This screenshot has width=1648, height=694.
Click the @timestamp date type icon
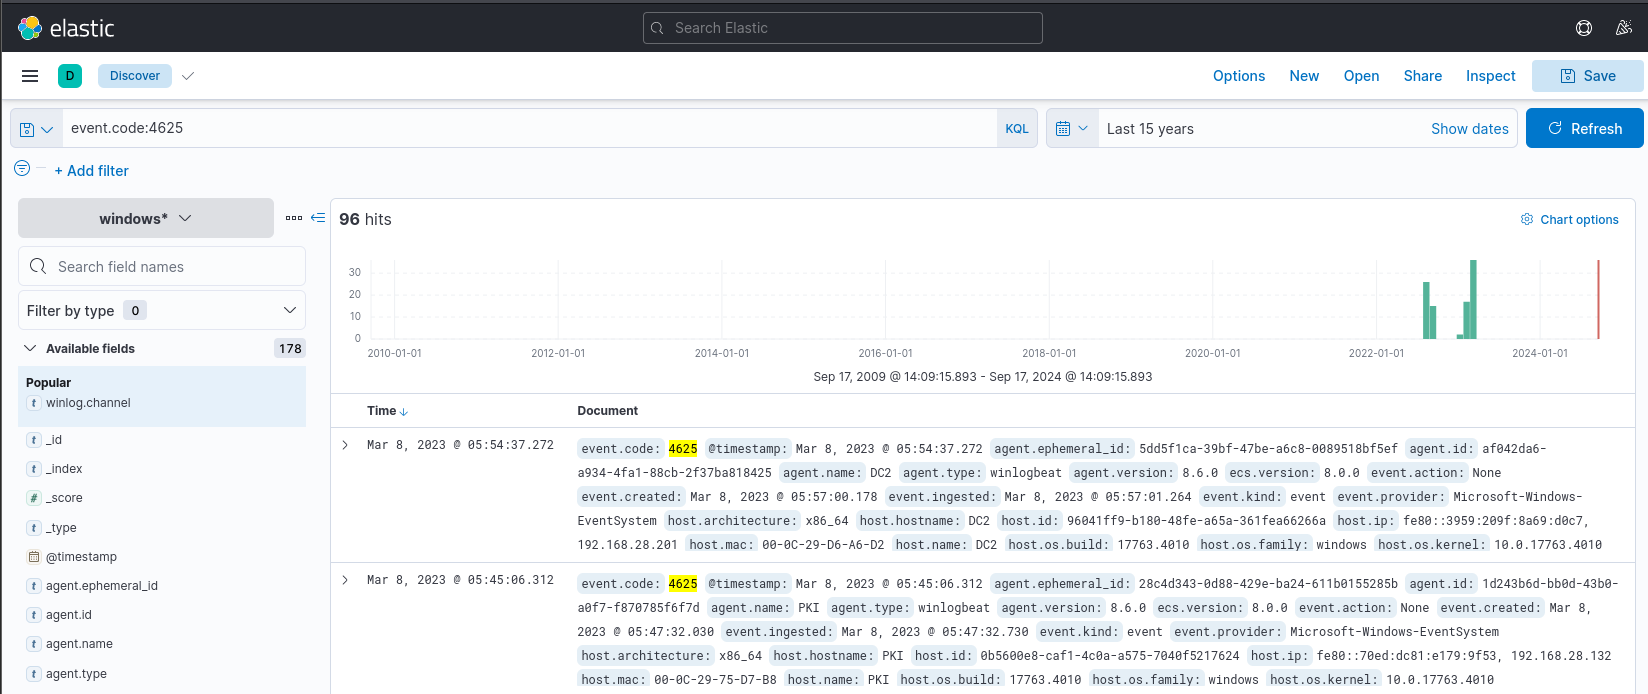(x=34, y=557)
